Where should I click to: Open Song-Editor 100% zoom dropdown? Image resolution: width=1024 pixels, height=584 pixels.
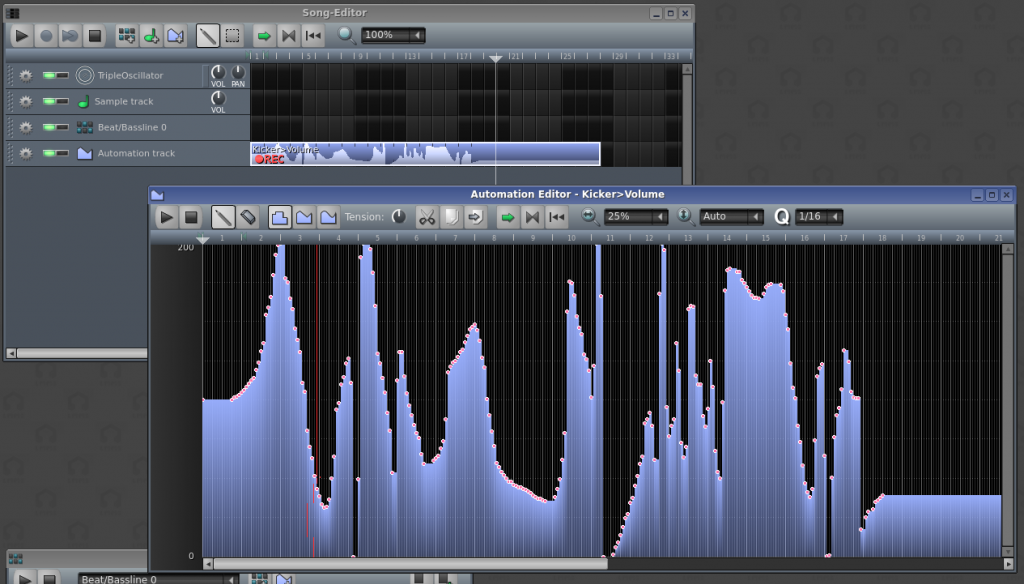[x=393, y=35]
